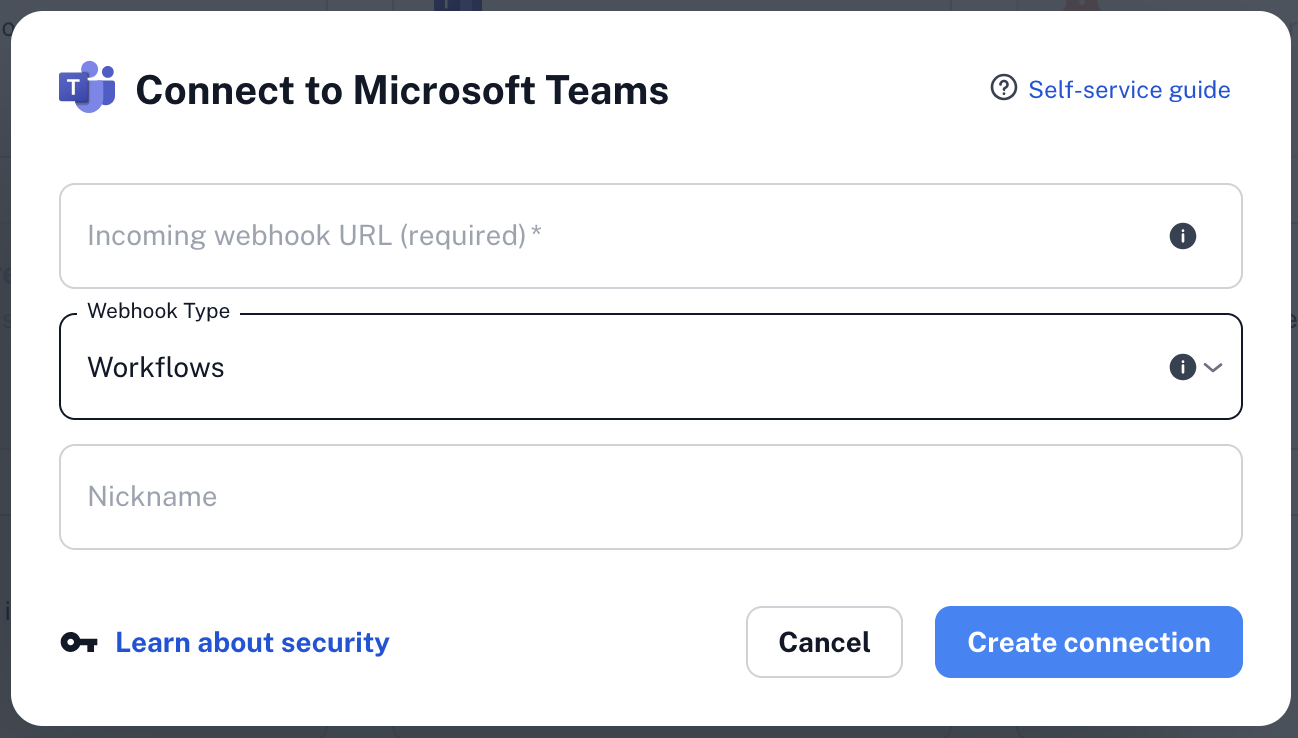Click the Connect to Microsoft Teams title
The image size is (1298, 738).
pos(402,90)
